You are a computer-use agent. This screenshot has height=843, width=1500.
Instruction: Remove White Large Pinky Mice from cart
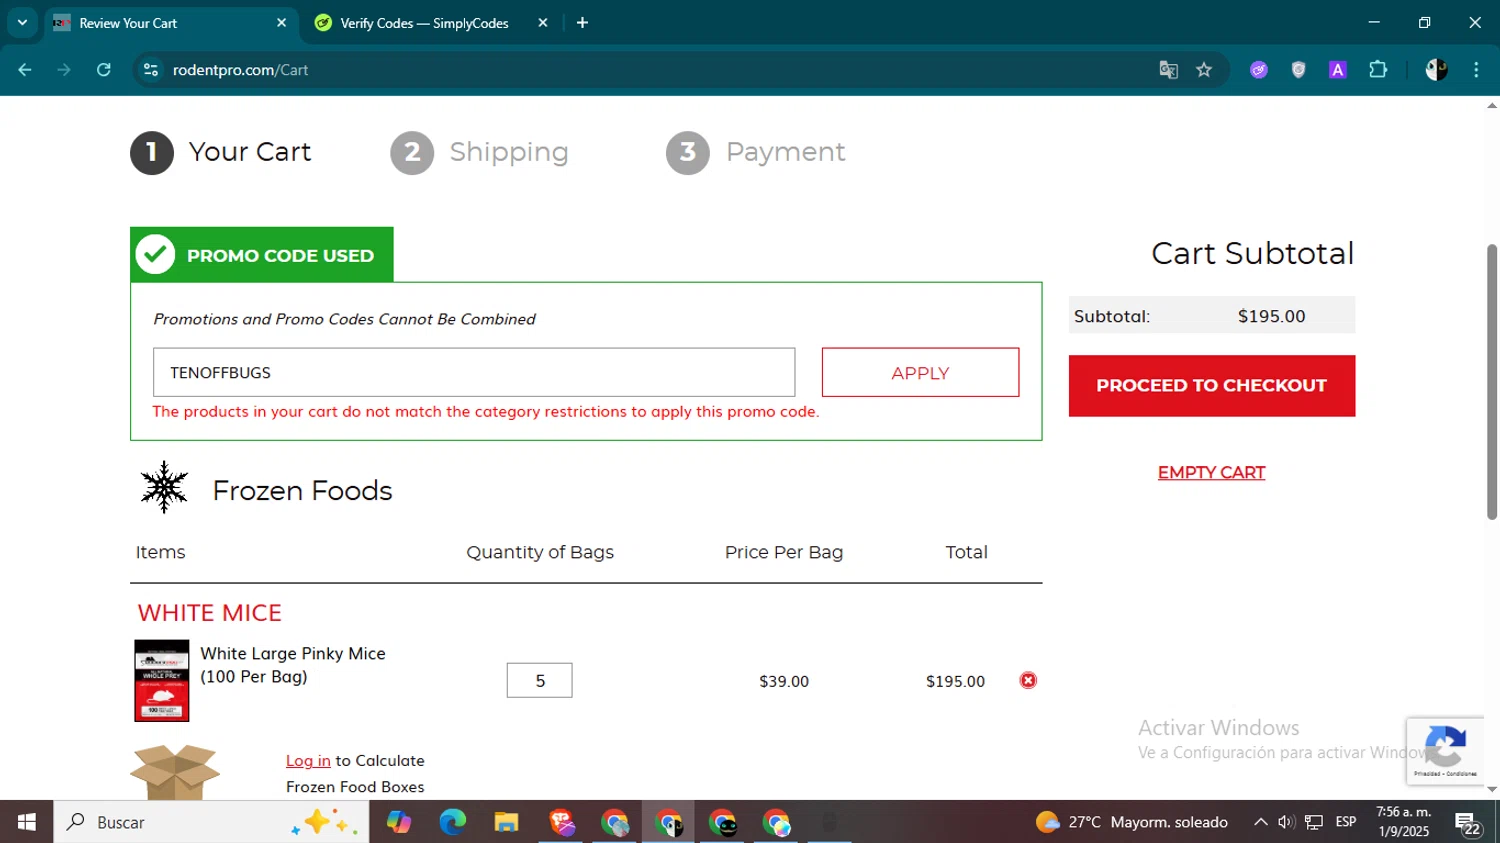[1028, 680]
